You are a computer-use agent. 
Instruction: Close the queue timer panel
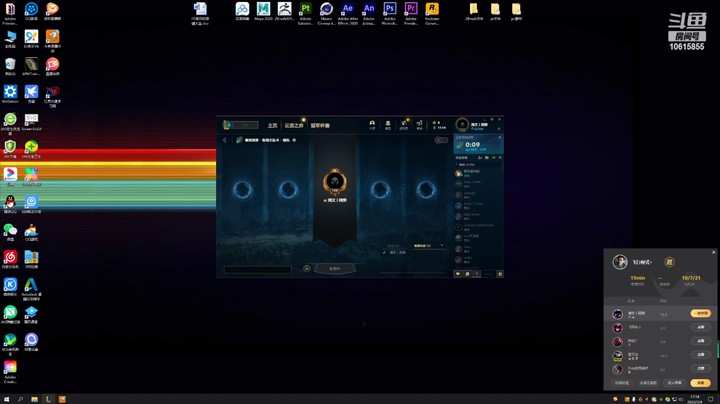(x=500, y=137)
